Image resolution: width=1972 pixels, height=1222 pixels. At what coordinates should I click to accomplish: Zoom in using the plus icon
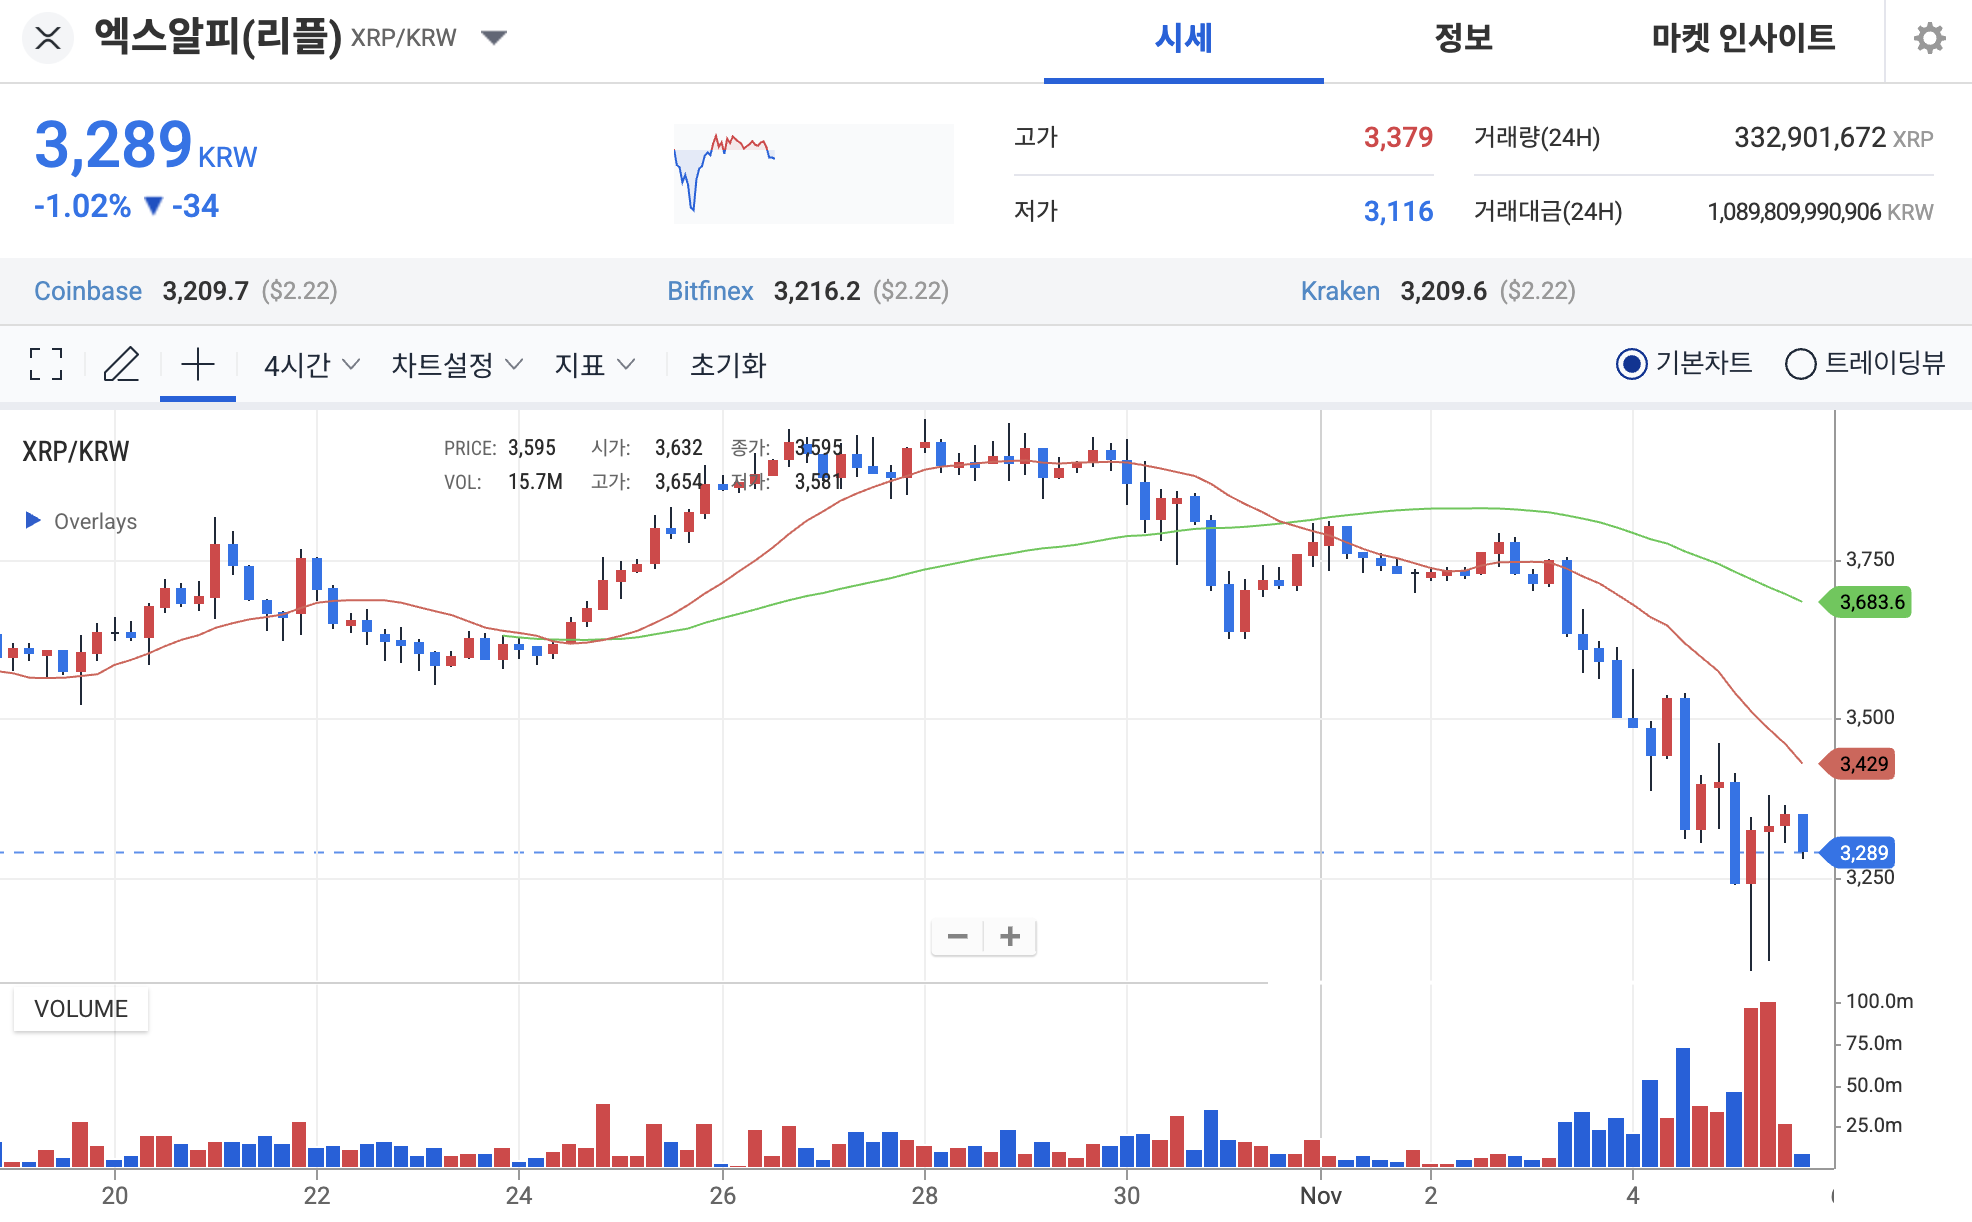coord(1009,936)
